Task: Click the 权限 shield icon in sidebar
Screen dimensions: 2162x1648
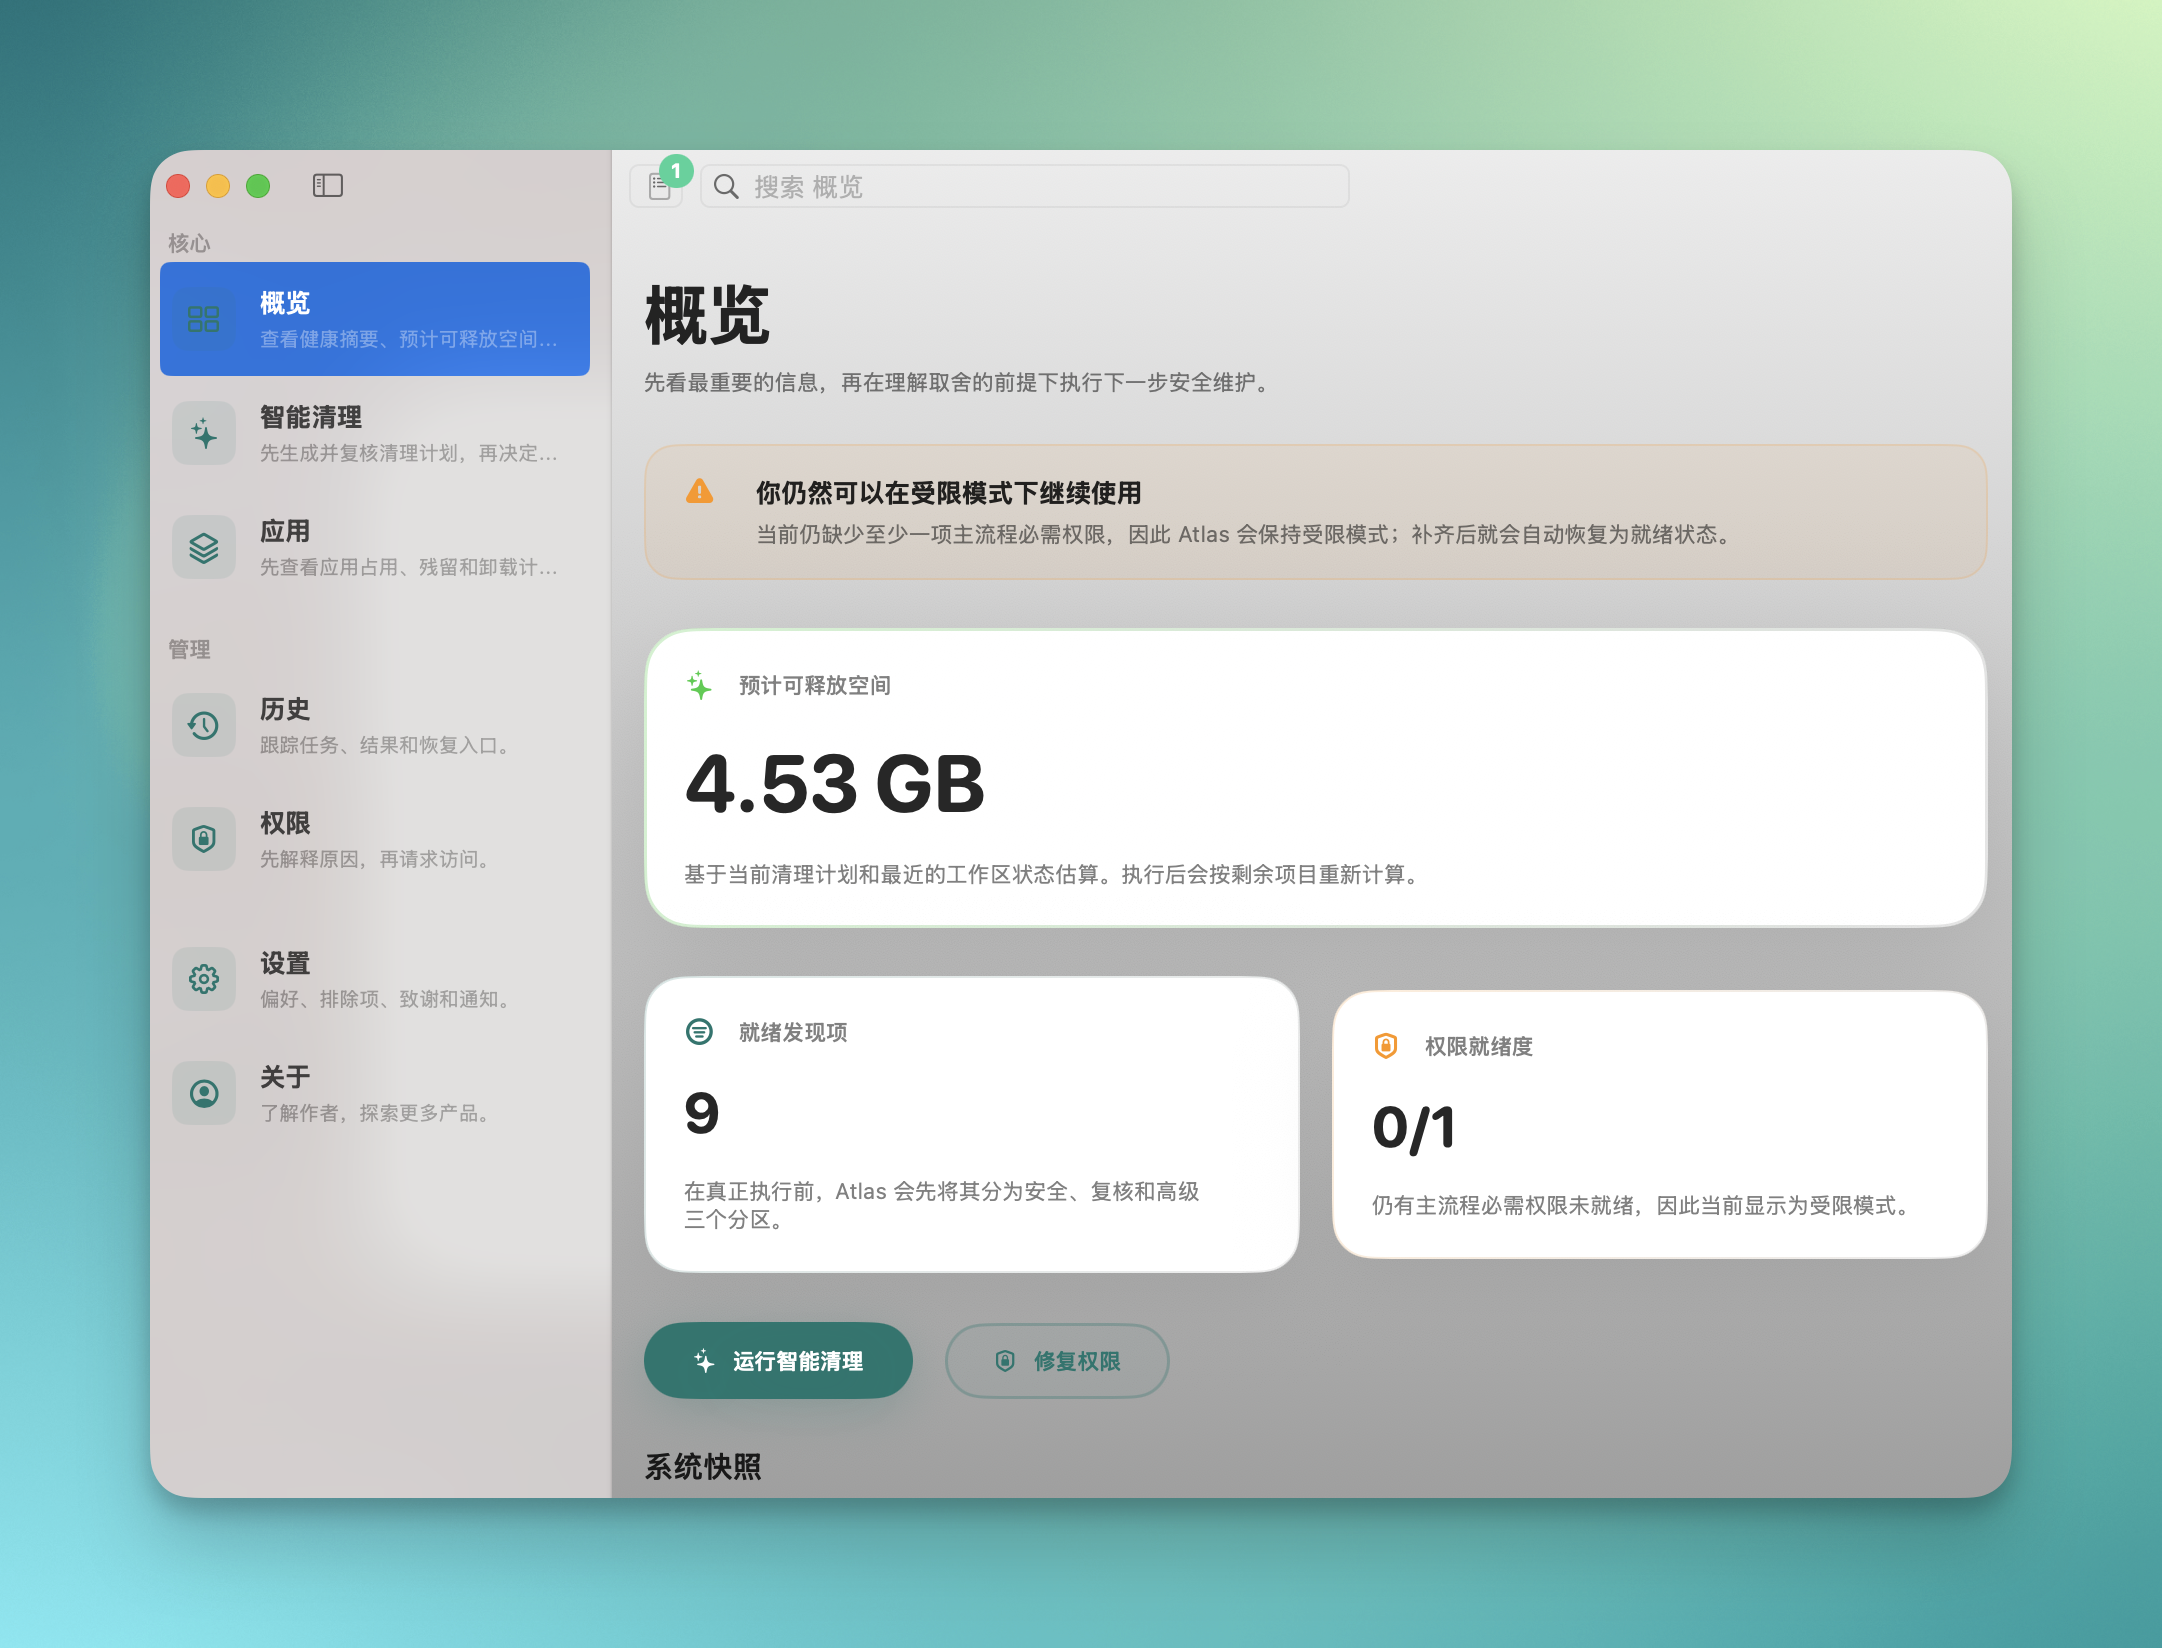Action: coord(204,839)
